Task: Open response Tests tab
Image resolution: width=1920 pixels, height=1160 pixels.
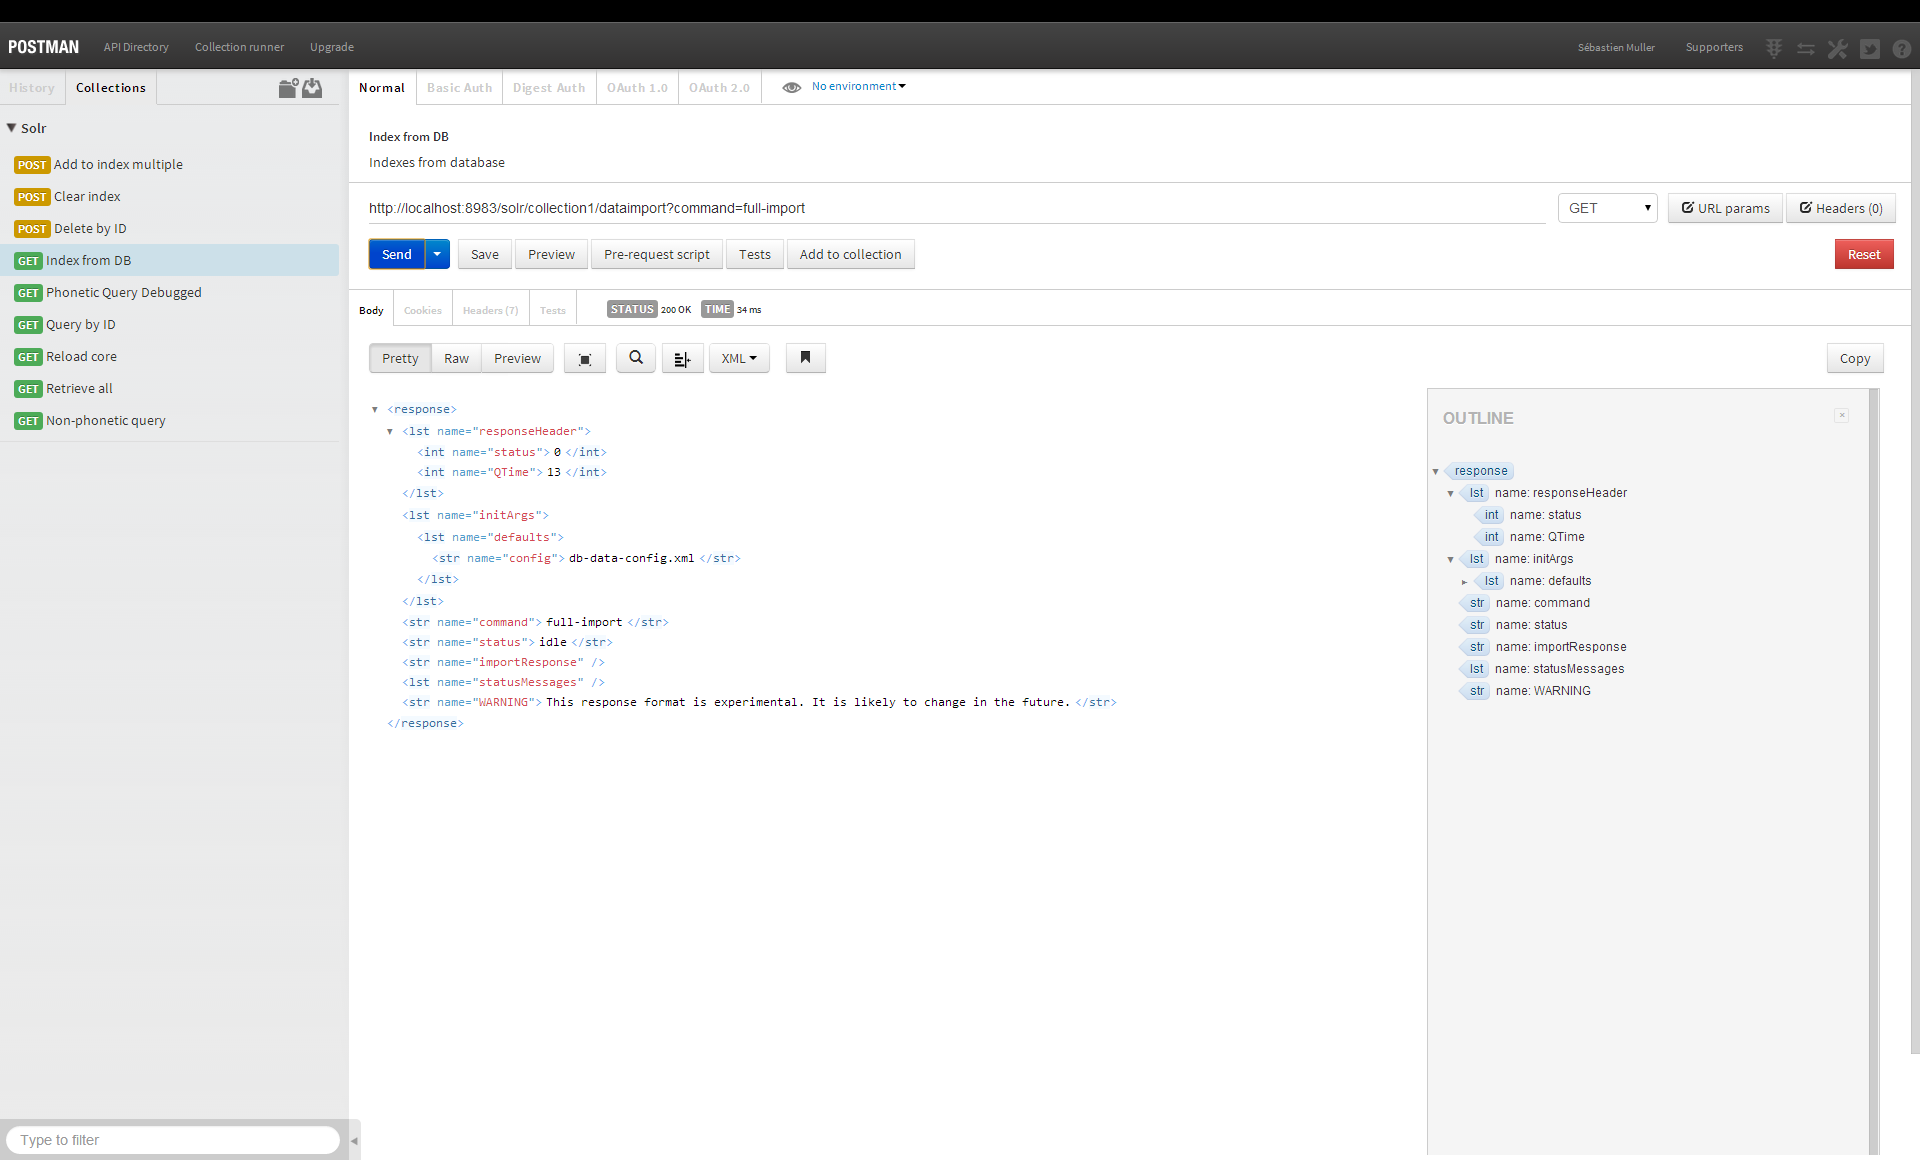Action: pyautogui.click(x=553, y=310)
